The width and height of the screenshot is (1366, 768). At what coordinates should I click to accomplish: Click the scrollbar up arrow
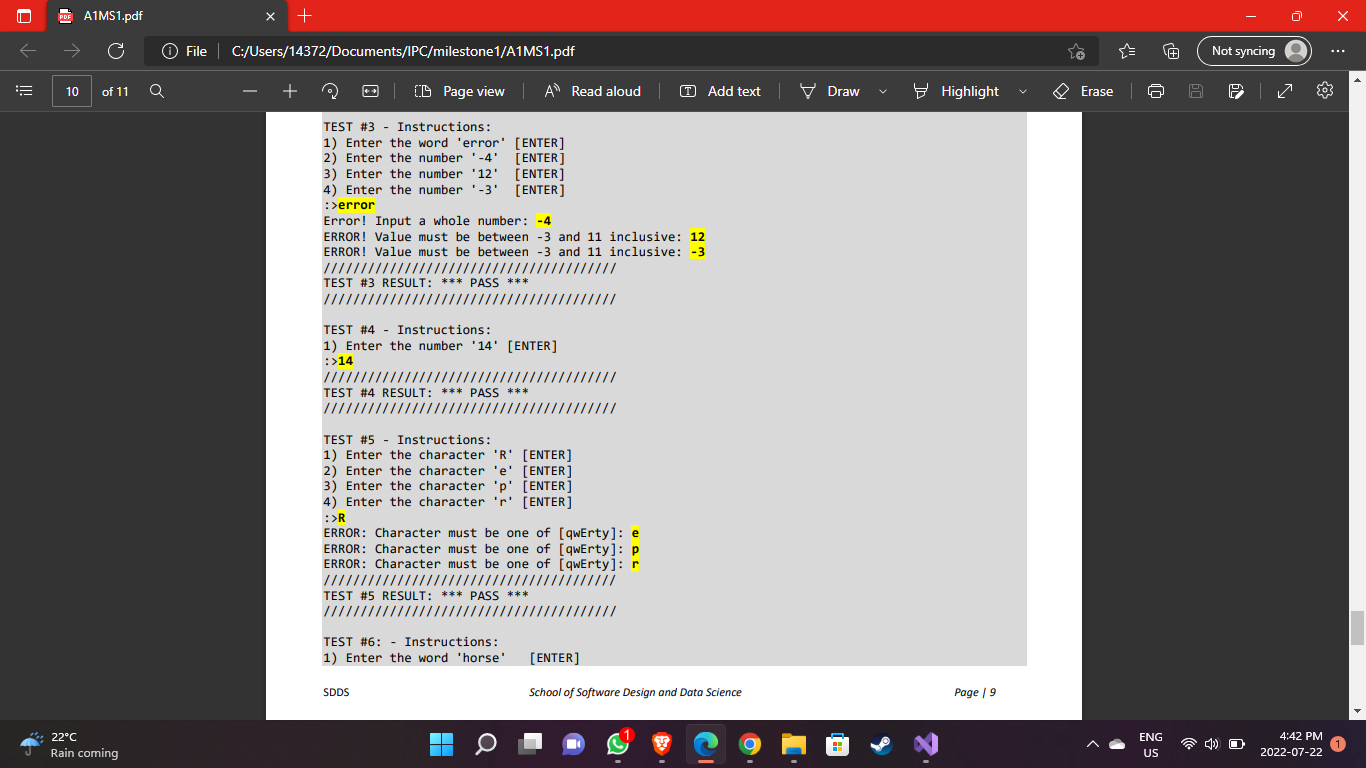tap(1357, 78)
